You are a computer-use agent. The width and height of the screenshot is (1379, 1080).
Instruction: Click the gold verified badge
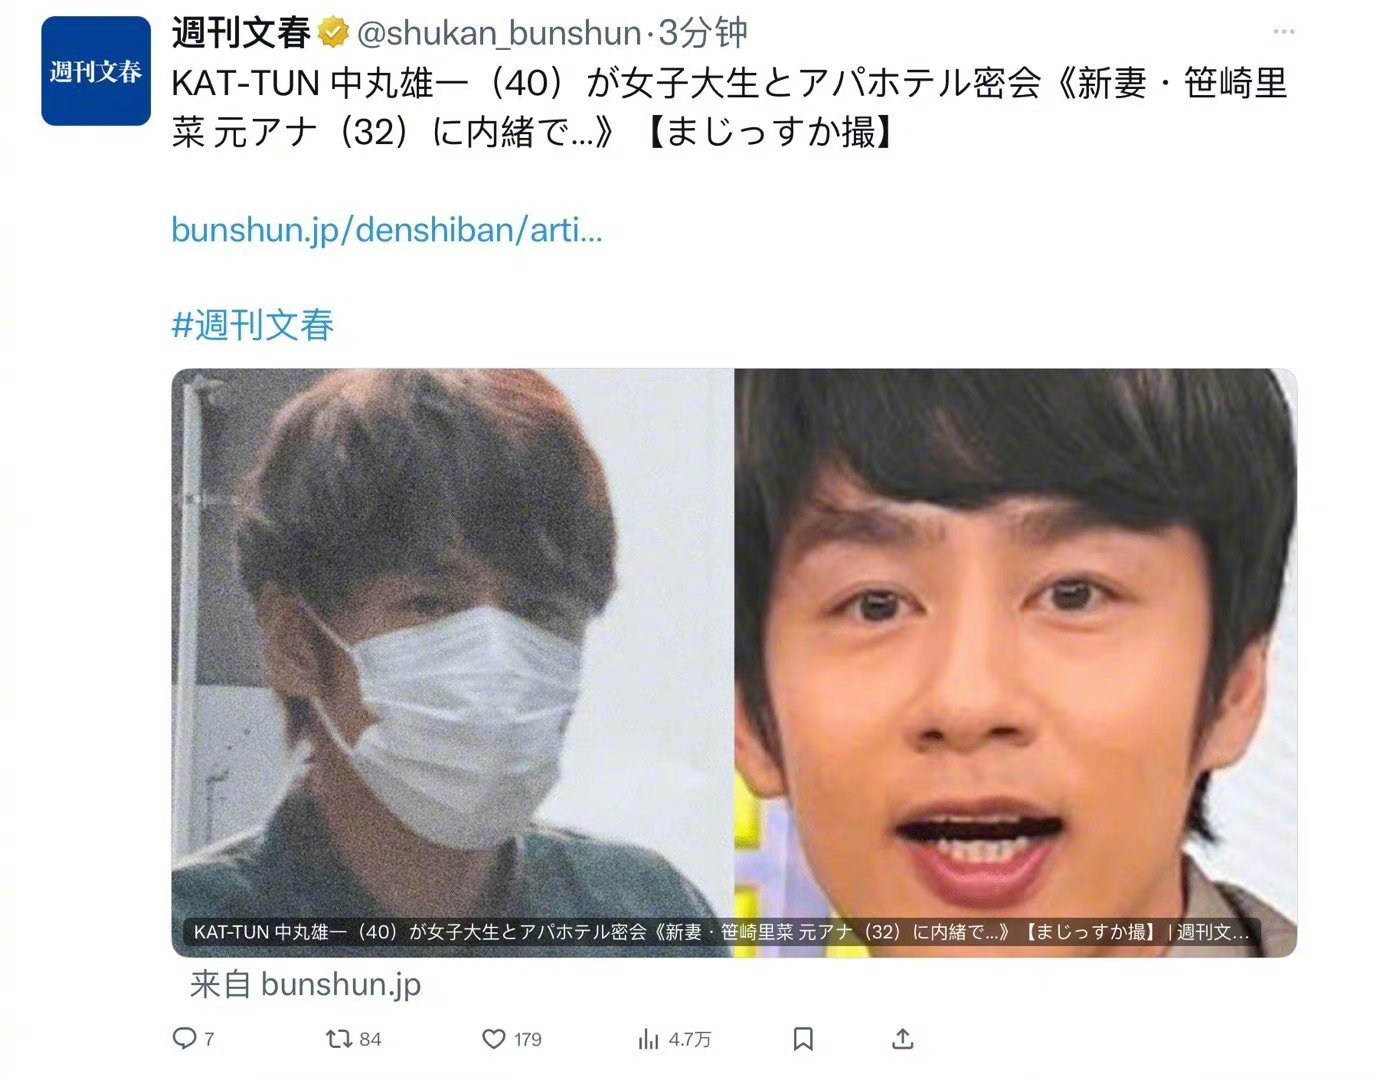point(333,34)
